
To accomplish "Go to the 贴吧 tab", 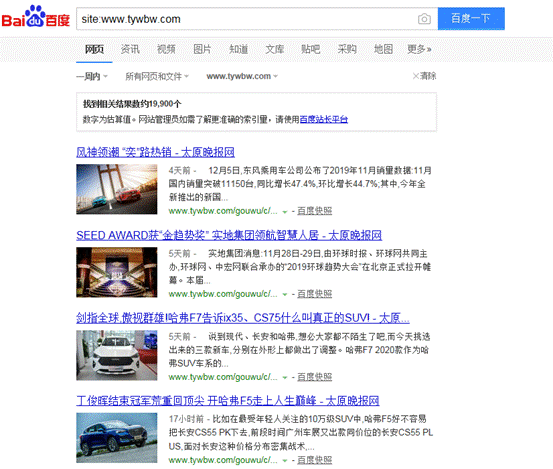I will click(311, 49).
